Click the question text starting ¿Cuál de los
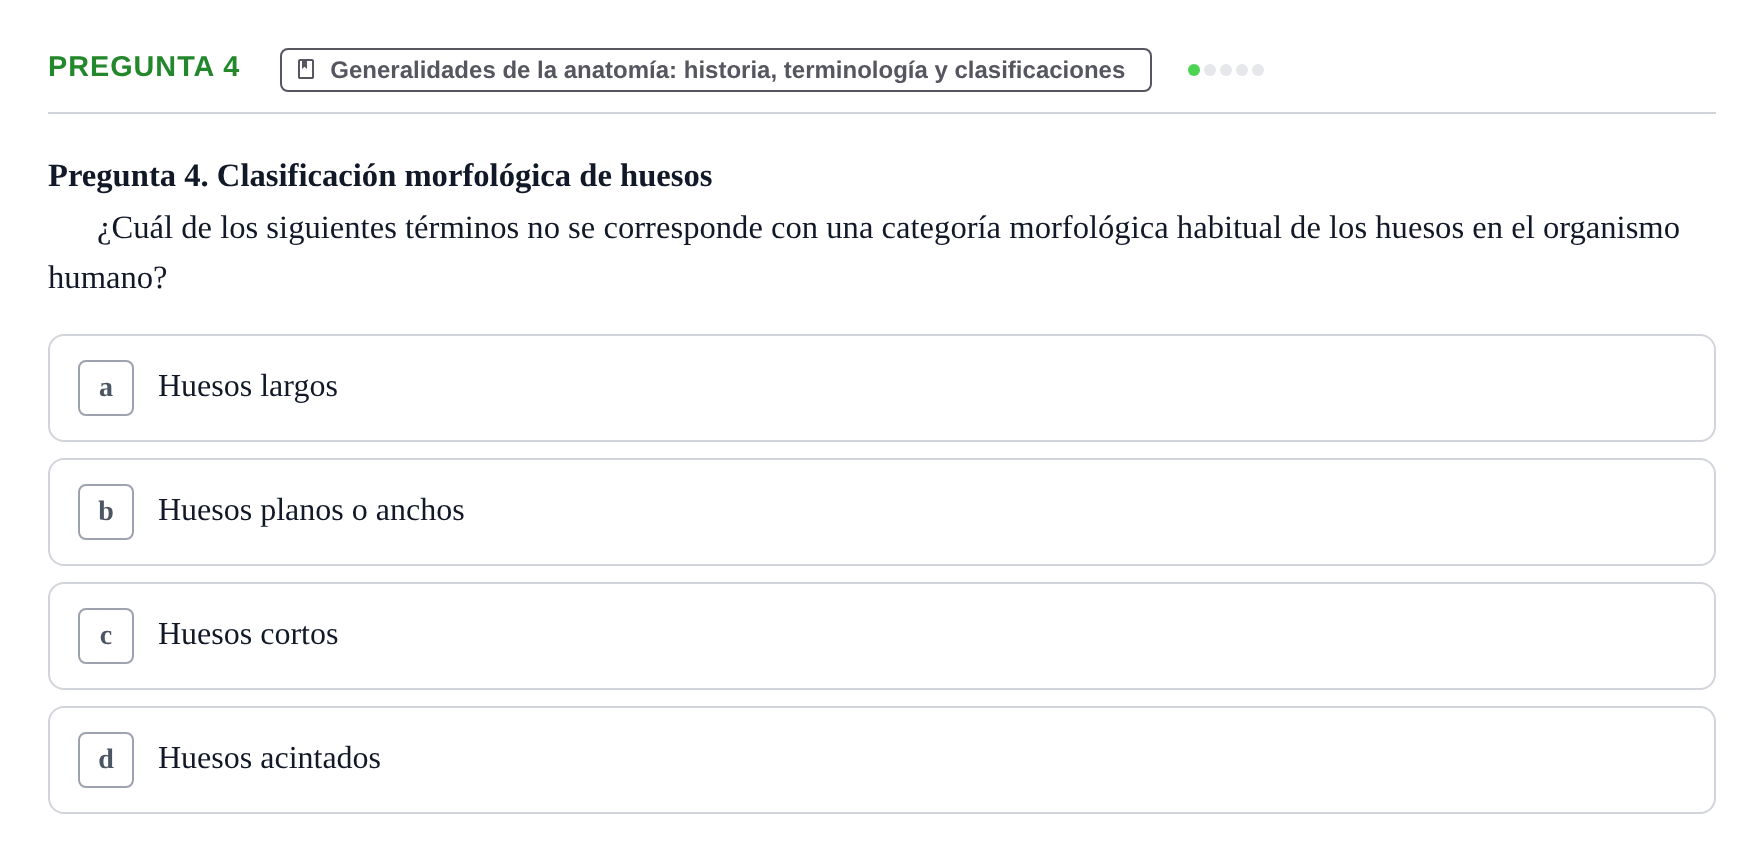Image resolution: width=1764 pixels, height=864 pixels. pyautogui.click(x=864, y=252)
